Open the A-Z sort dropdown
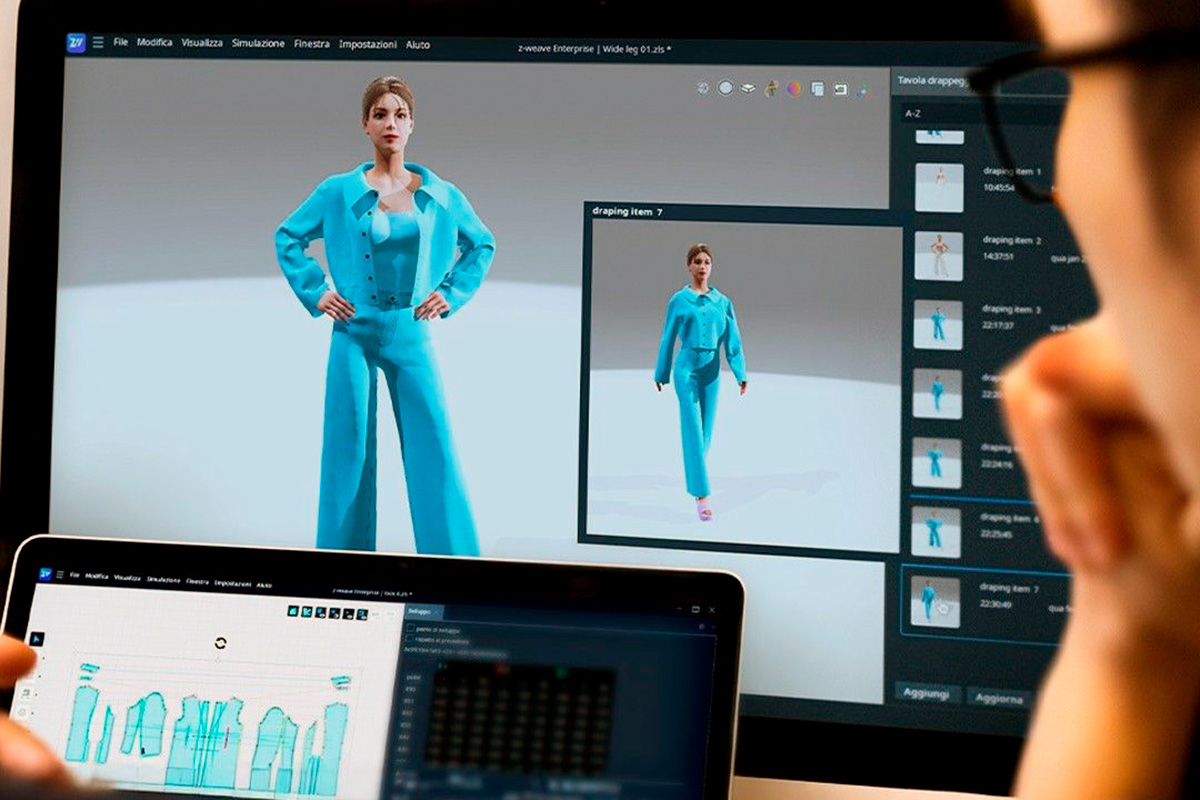Image resolution: width=1200 pixels, height=800 pixels. (x=913, y=114)
